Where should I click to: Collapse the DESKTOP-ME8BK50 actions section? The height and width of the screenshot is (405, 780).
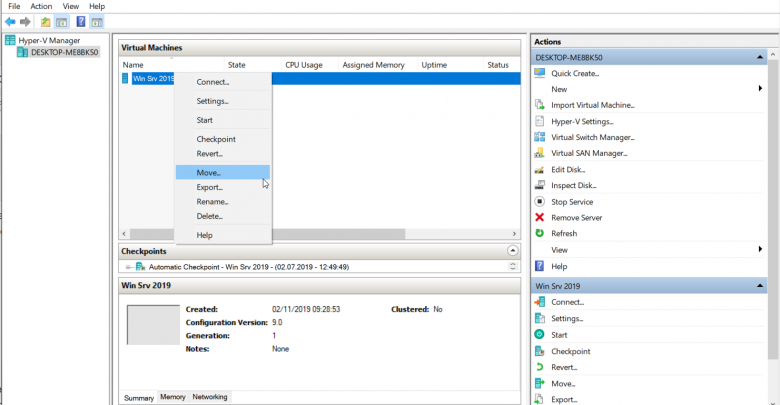tap(760, 57)
